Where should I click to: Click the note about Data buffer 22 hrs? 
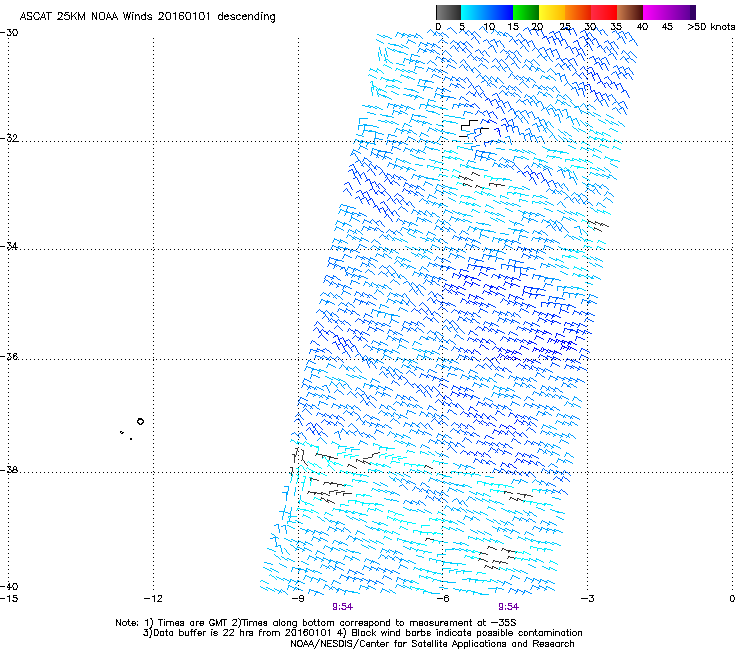362,633
